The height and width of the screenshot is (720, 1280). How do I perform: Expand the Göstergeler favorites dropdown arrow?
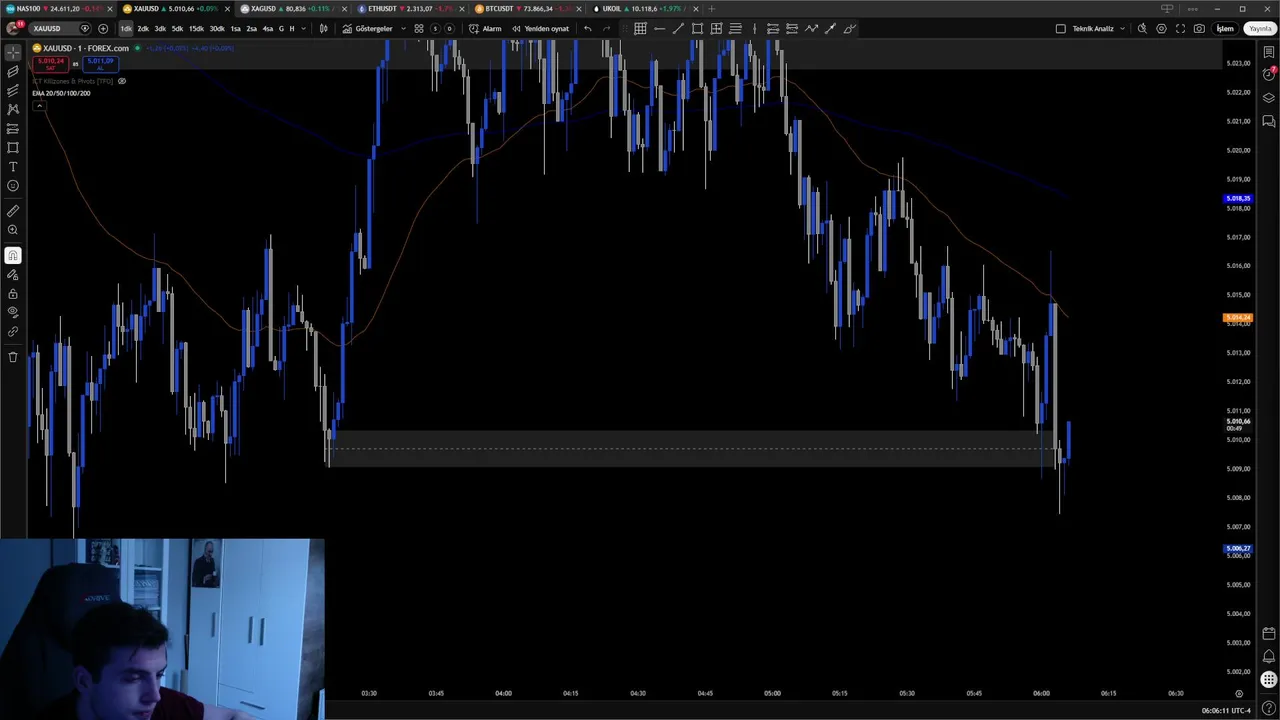[404, 28]
